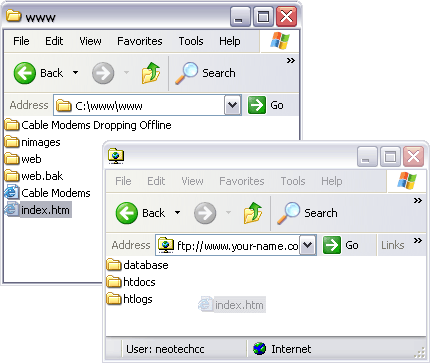
Task: Open address dropdown next to C:\www\www
Action: point(233,105)
